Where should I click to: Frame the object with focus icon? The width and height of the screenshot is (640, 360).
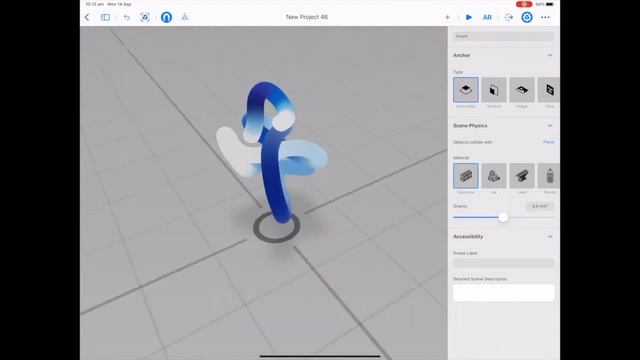(x=145, y=17)
